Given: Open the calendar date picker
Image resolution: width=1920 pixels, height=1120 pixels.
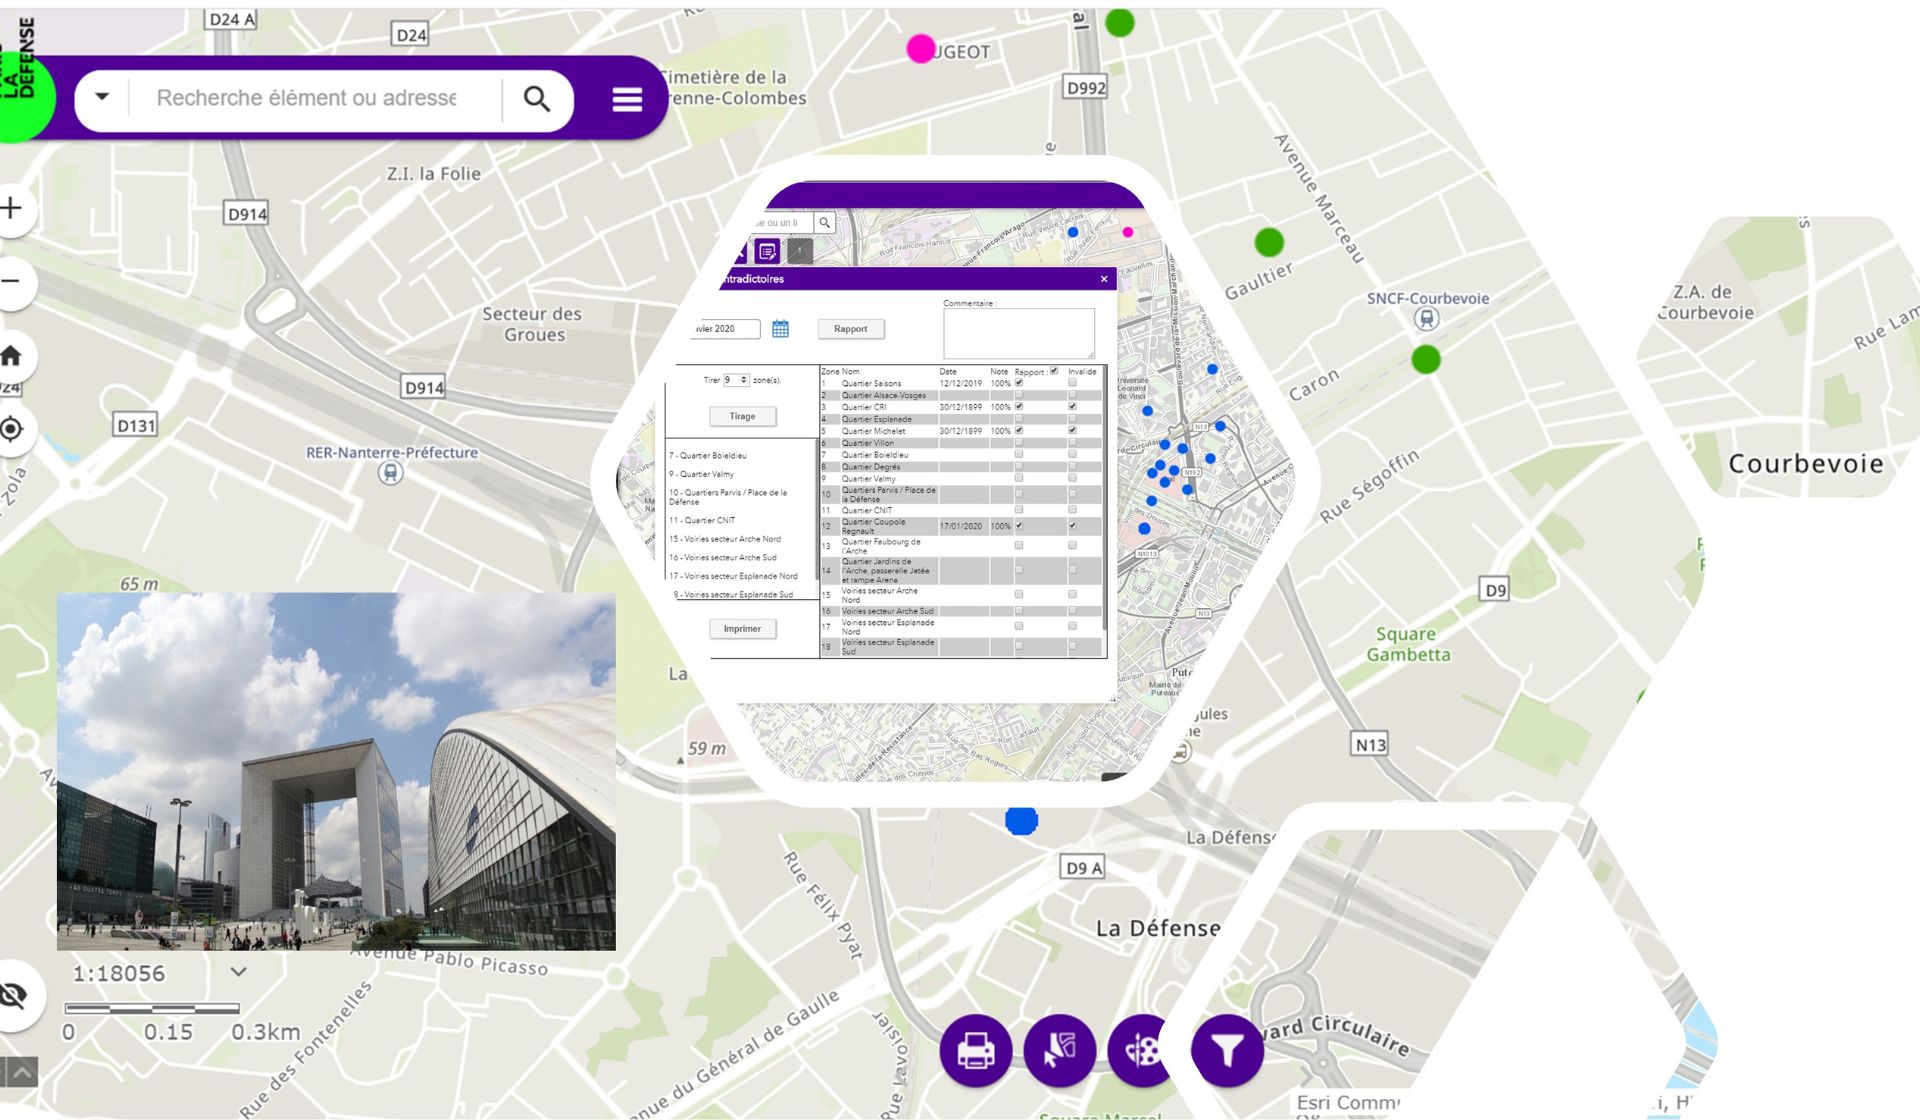Looking at the screenshot, I should pos(780,329).
